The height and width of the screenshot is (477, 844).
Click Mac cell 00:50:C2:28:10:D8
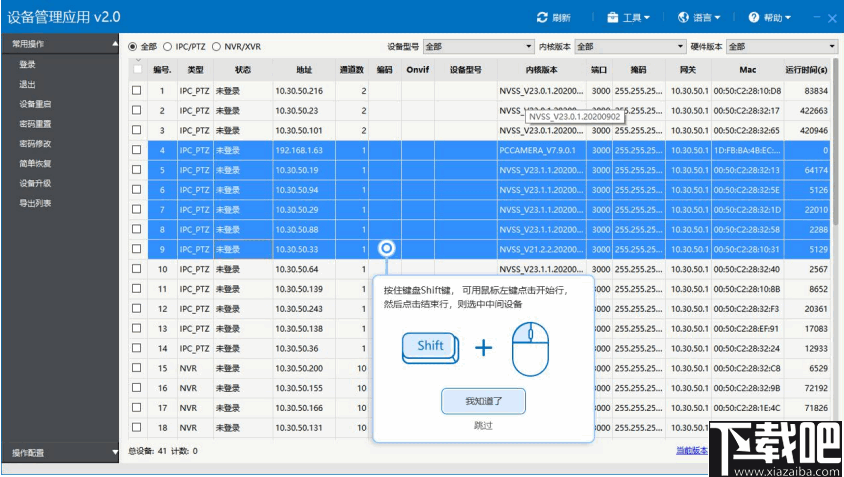748,91
